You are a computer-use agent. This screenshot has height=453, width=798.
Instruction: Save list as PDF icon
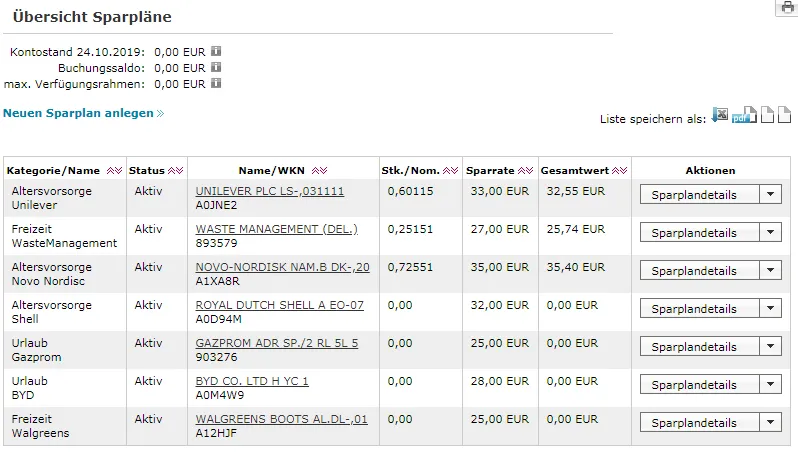point(744,115)
